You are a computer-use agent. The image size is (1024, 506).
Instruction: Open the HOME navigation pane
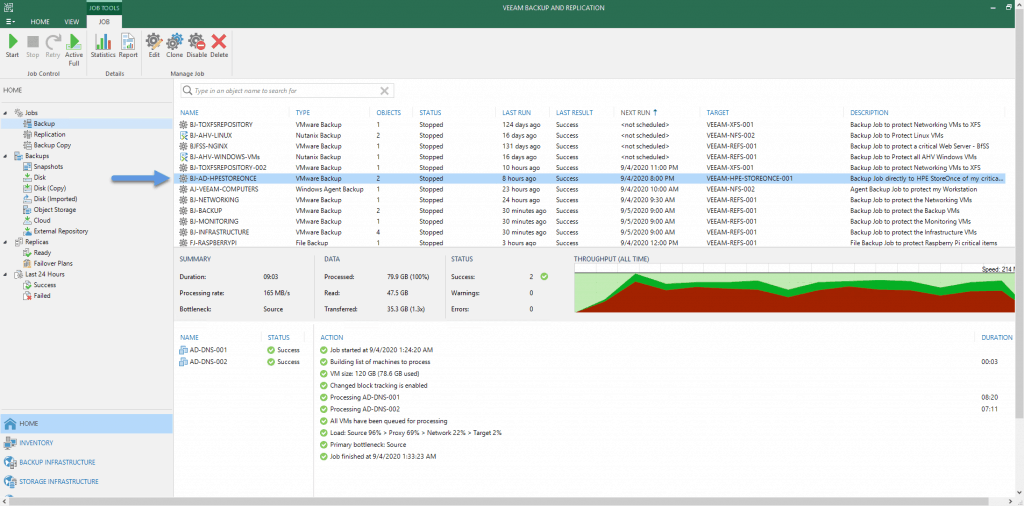pos(86,423)
